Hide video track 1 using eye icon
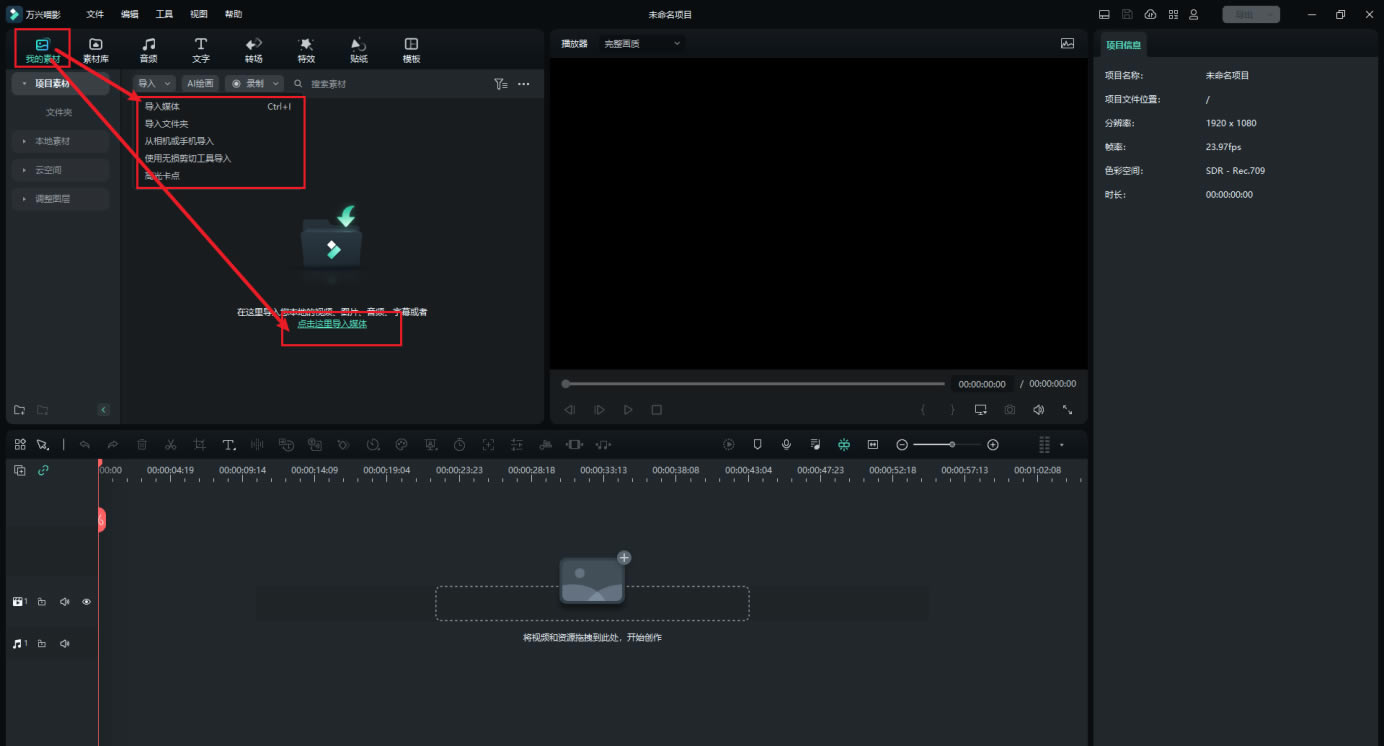Screen dimensions: 1384x746 (x=86, y=602)
